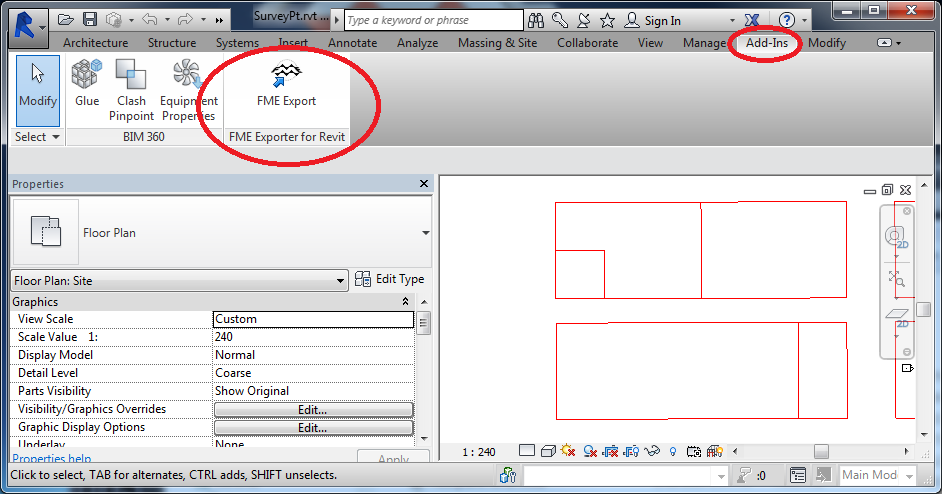The image size is (942, 494).
Task: Toggle the Detail Level rectangle icon in view bar
Action: [x=527, y=451]
